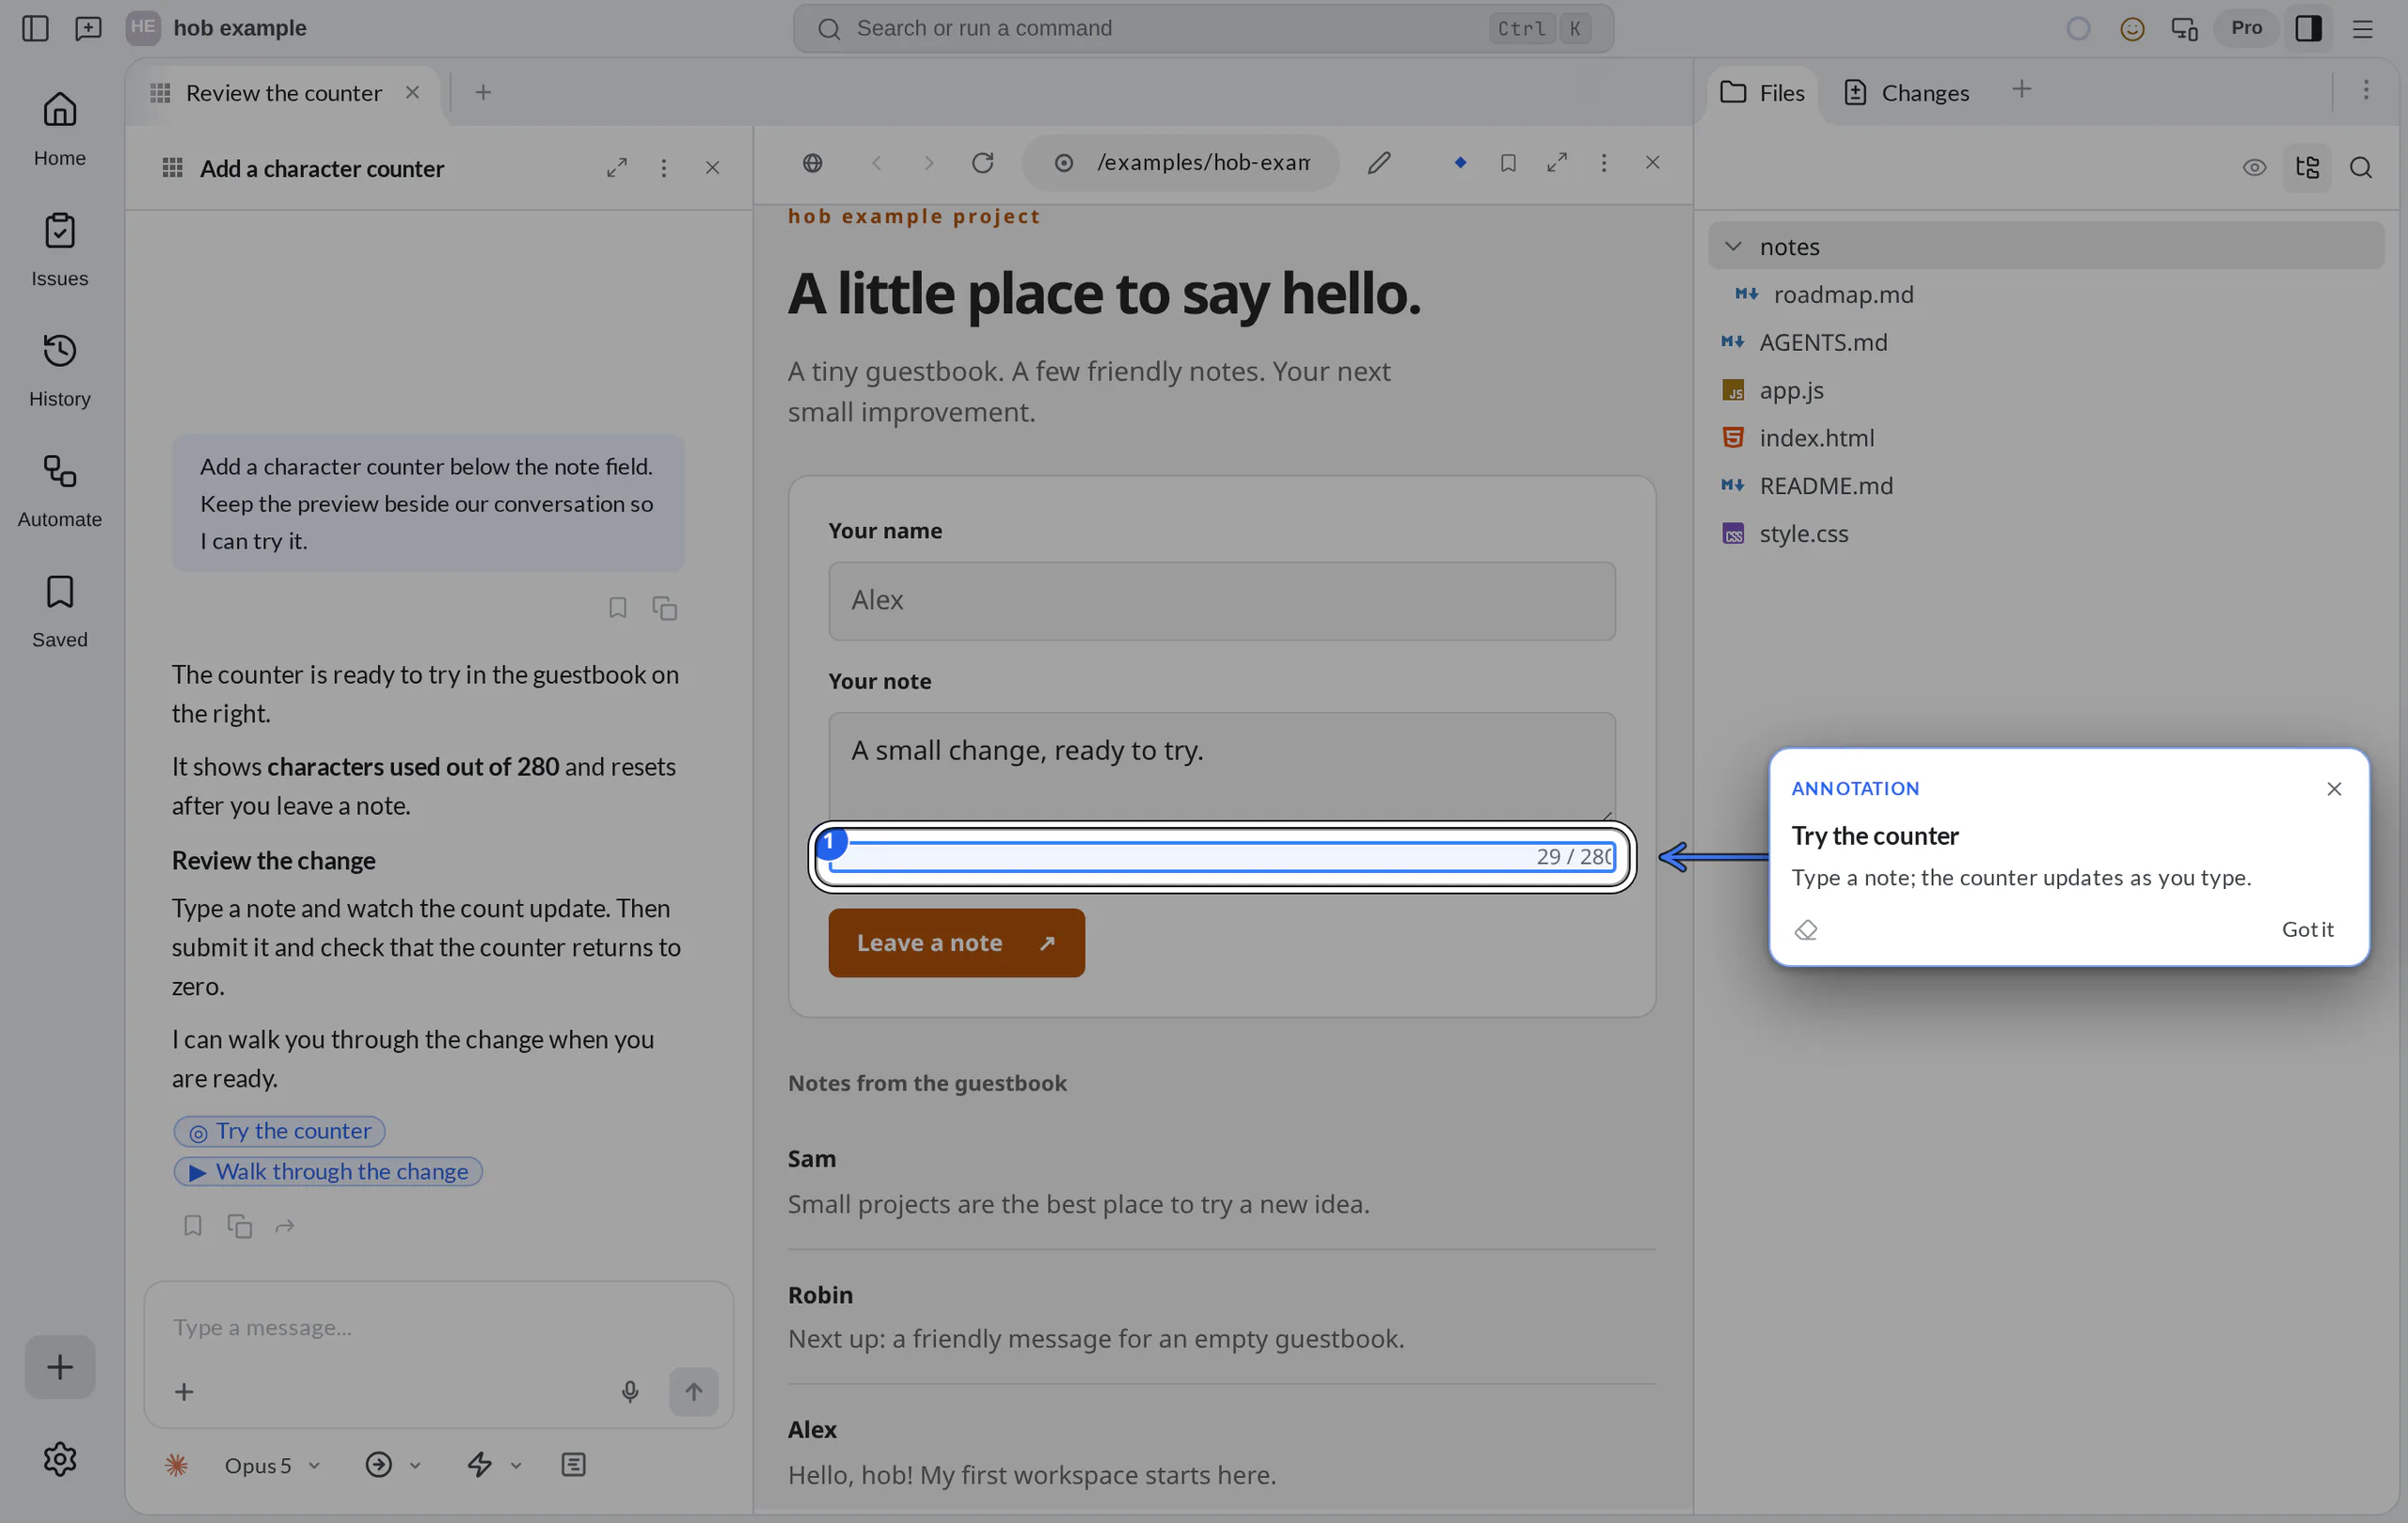Go back in the preview browser

pos(877,162)
